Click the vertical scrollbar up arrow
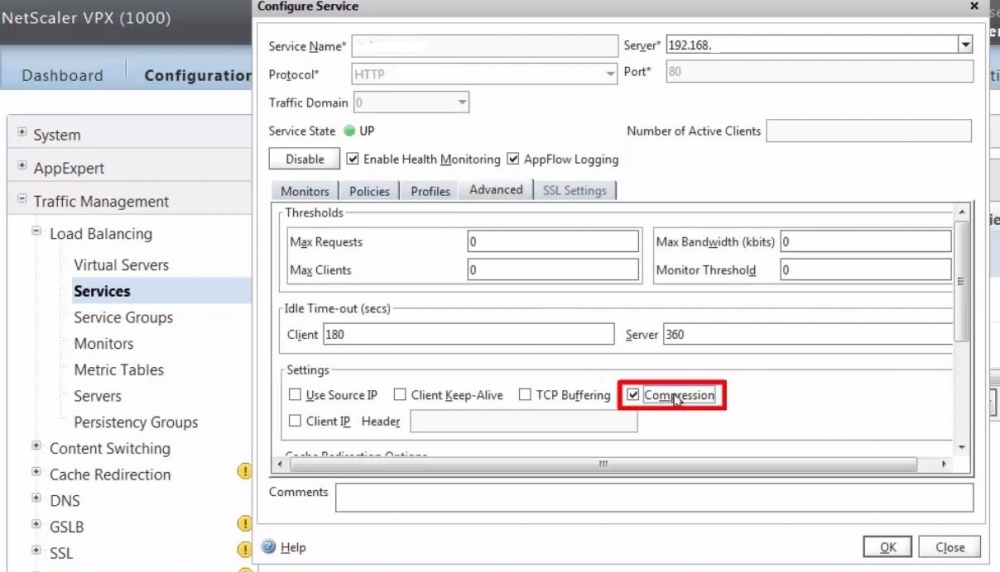The height and width of the screenshot is (572, 1000). click(962, 212)
